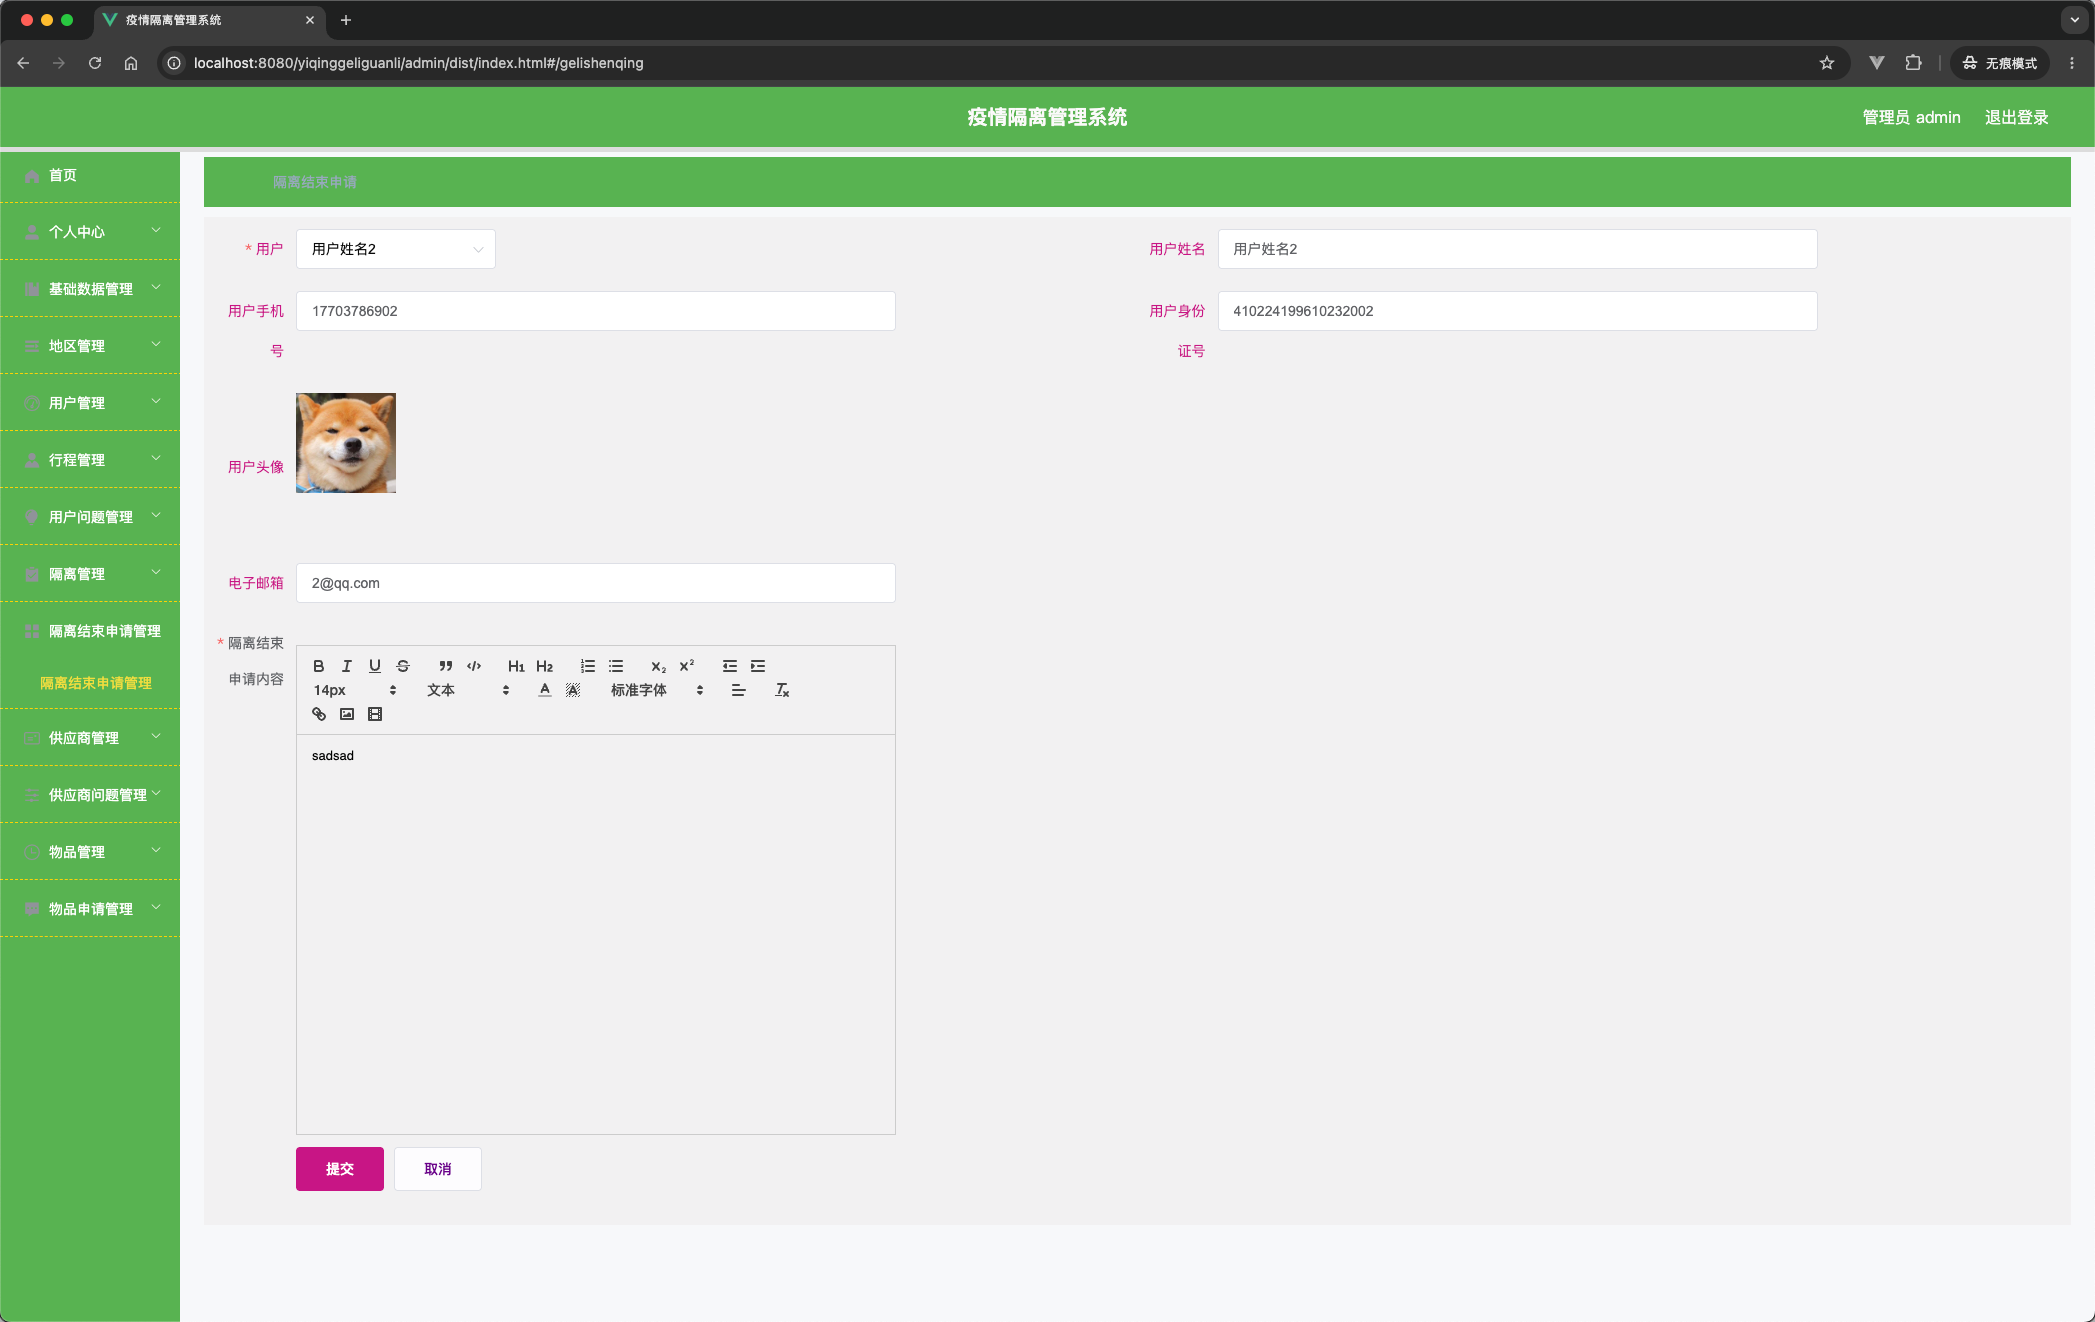
Task: Go back in browser history
Action: [x=23, y=63]
